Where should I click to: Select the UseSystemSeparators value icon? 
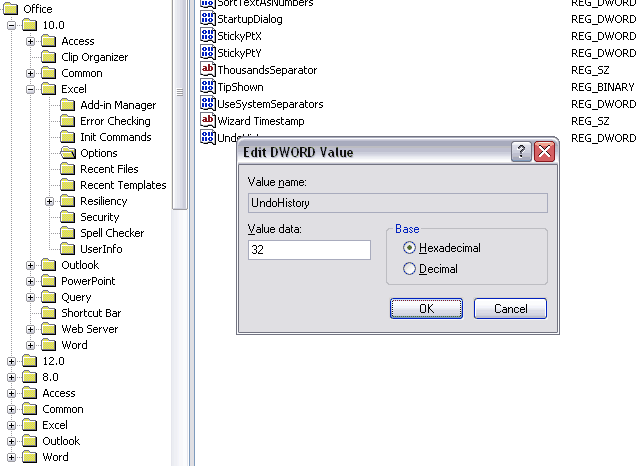point(208,104)
